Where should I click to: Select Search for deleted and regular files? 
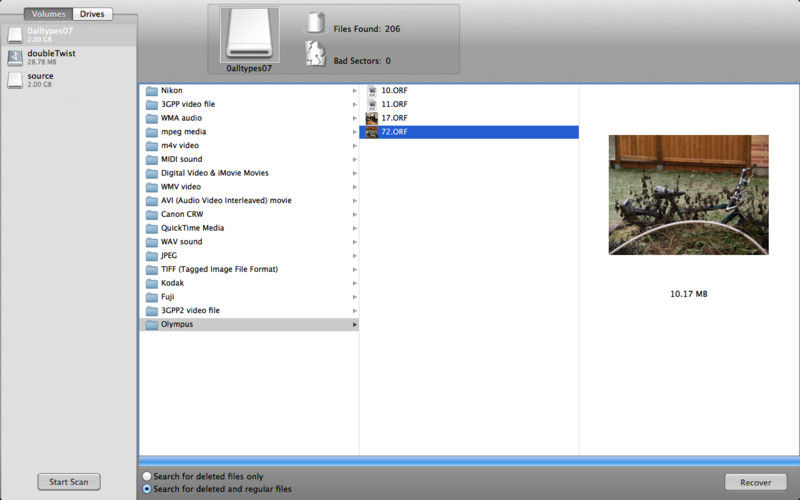(x=147, y=489)
